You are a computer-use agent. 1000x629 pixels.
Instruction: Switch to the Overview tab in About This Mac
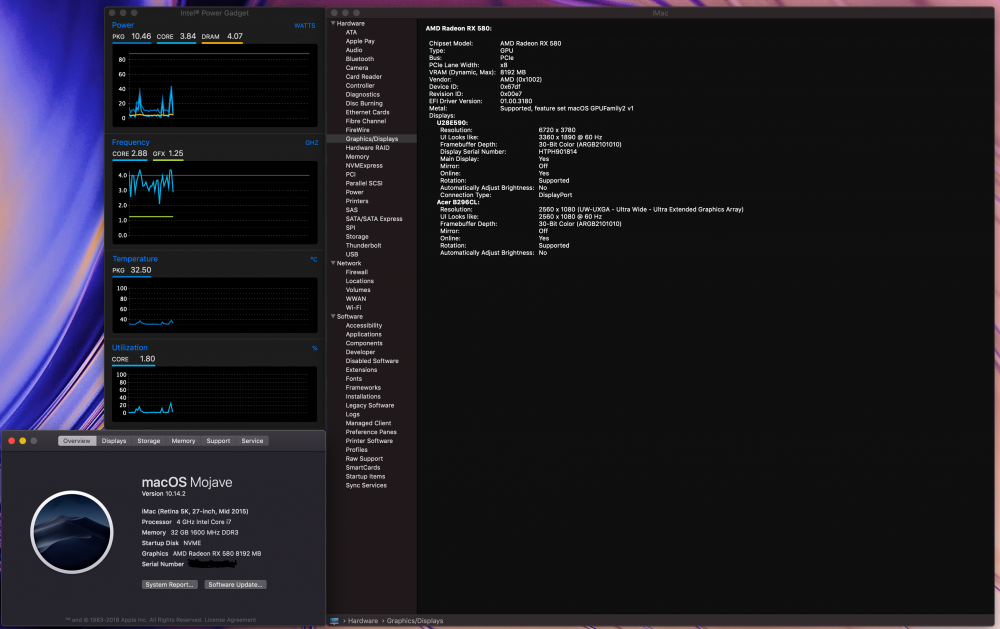[x=77, y=441]
